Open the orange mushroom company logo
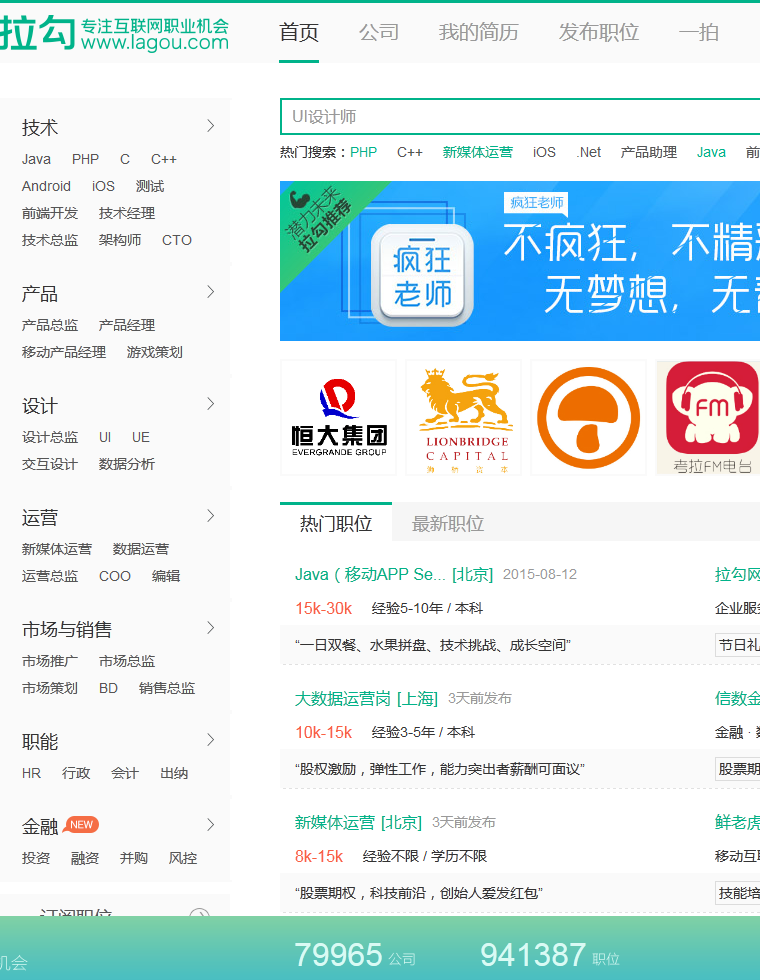Image resolution: width=760 pixels, height=980 pixels. (589, 418)
